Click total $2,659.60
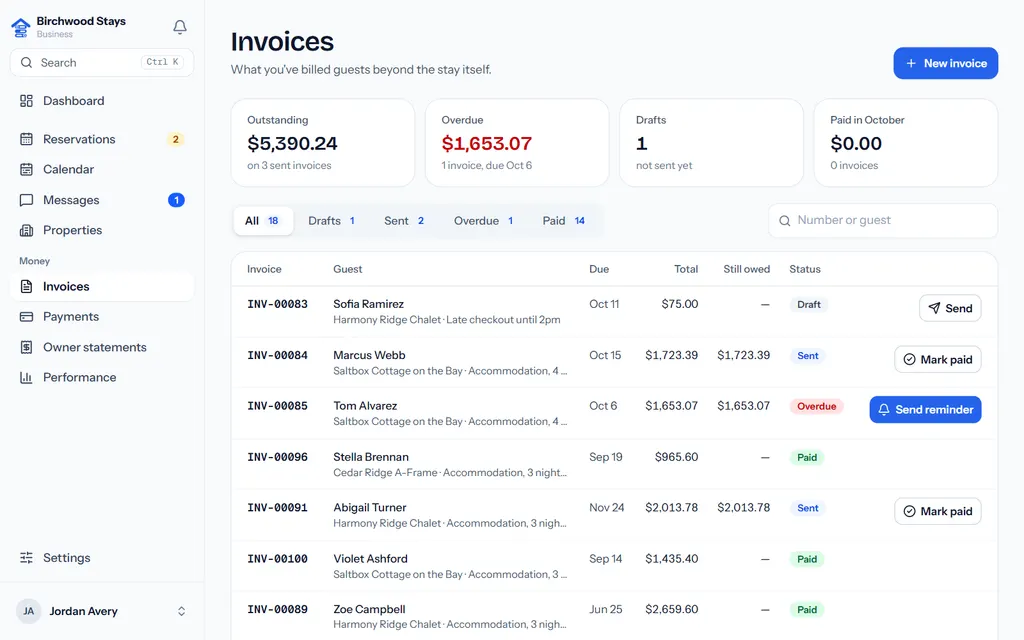 tap(671, 609)
